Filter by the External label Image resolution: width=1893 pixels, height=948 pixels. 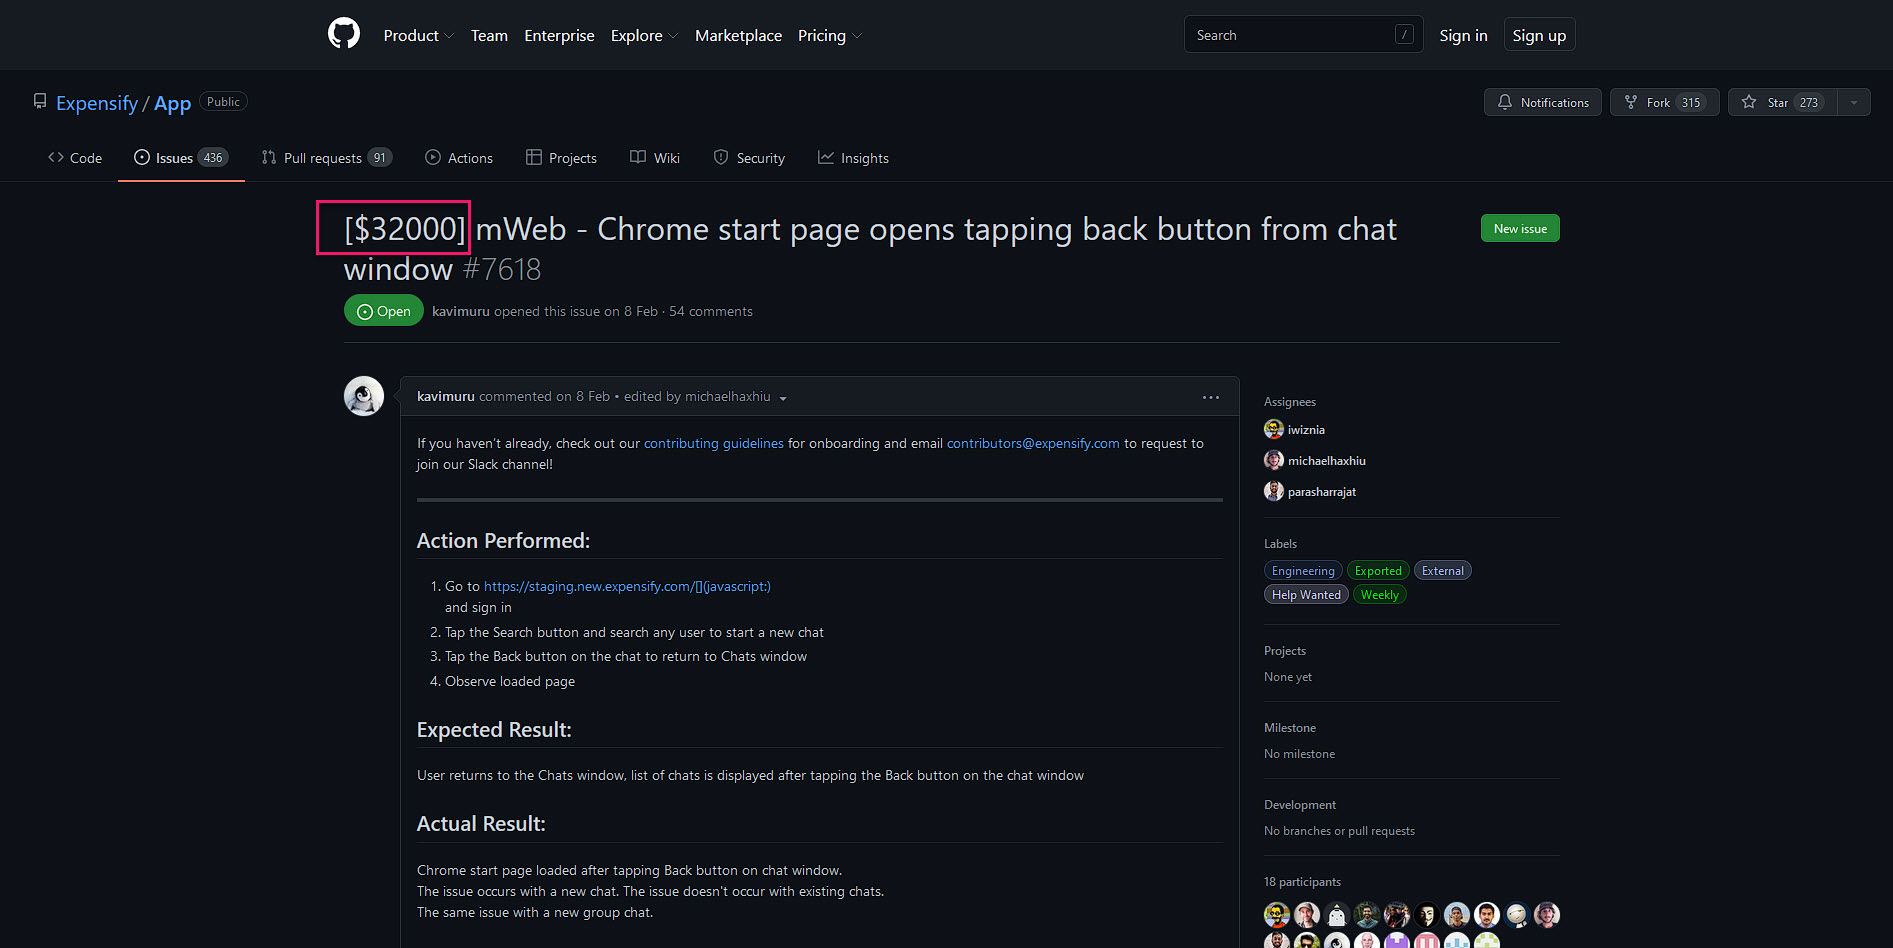(1442, 570)
